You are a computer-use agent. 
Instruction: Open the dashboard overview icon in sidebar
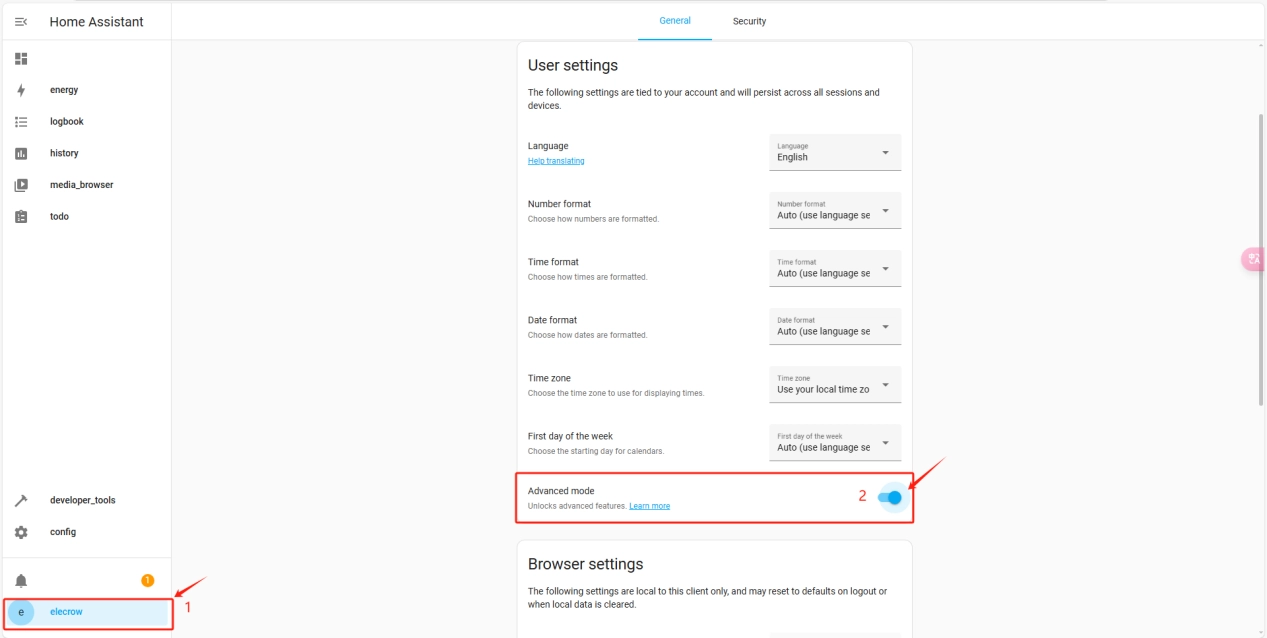point(21,59)
